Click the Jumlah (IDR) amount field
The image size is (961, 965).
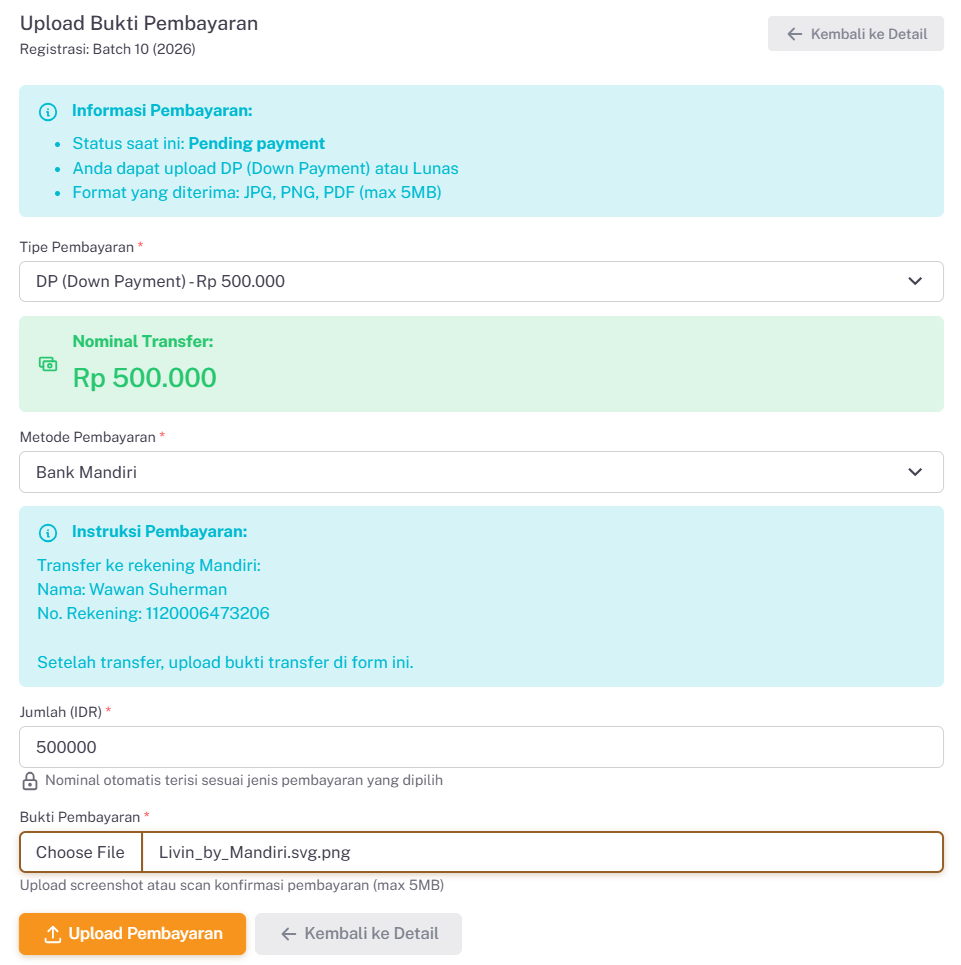[480, 746]
